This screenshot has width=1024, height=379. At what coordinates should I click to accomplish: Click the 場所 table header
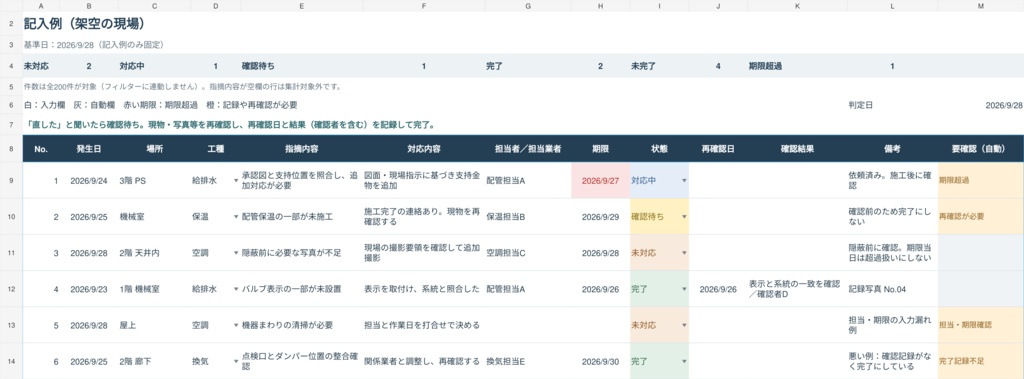155,149
